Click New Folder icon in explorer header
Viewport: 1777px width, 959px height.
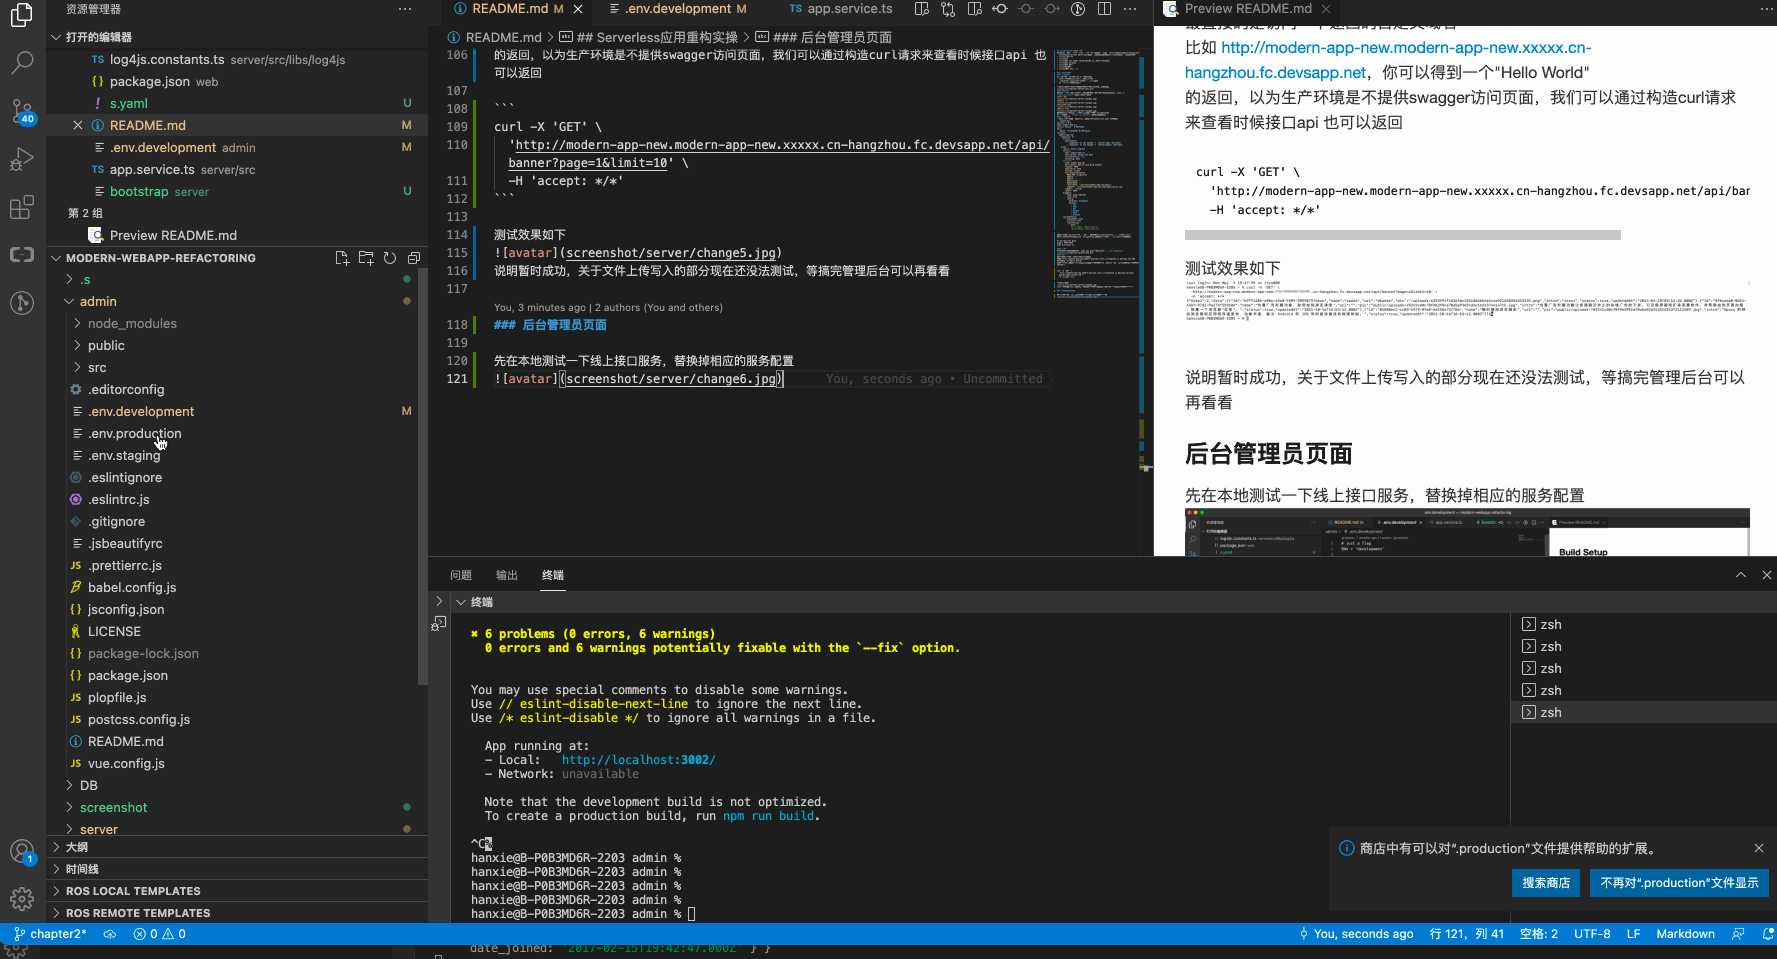[x=366, y=258]
